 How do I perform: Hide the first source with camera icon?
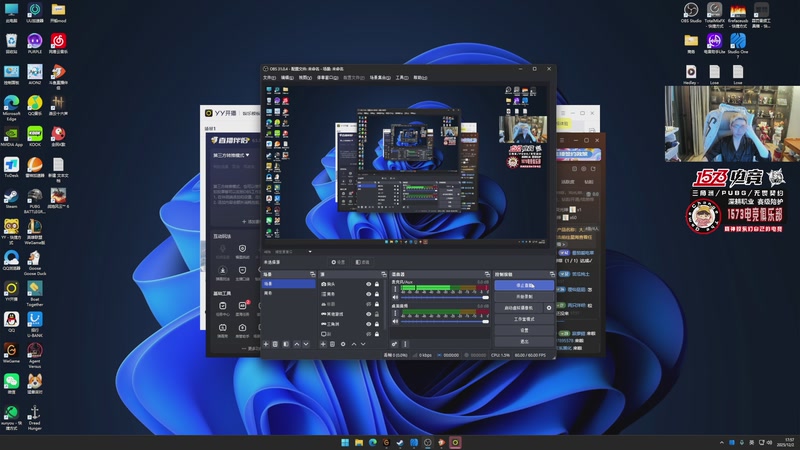[368, 284]
